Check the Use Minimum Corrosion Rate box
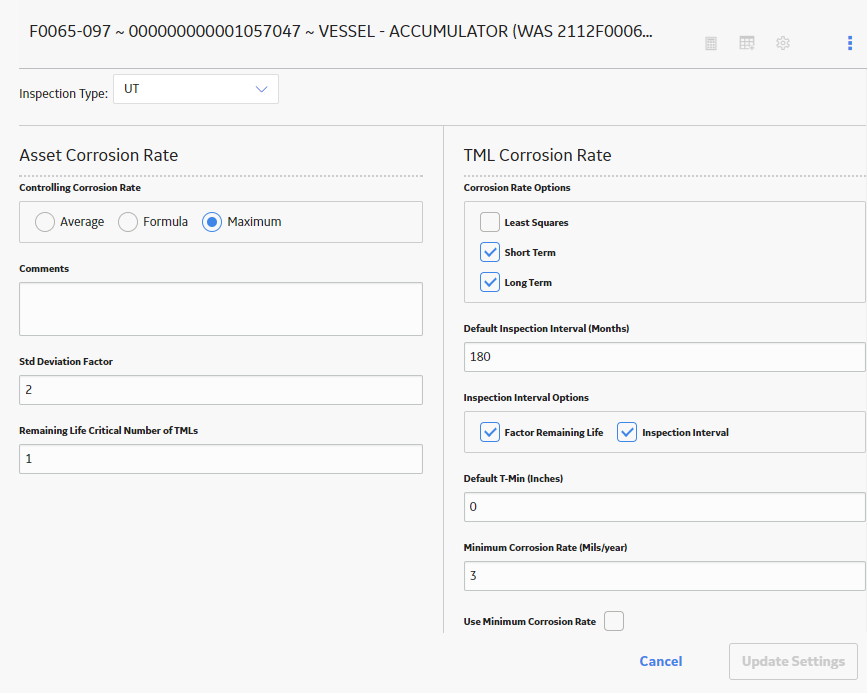This screenshot has height=693, width=867. (x=614, y=621)
